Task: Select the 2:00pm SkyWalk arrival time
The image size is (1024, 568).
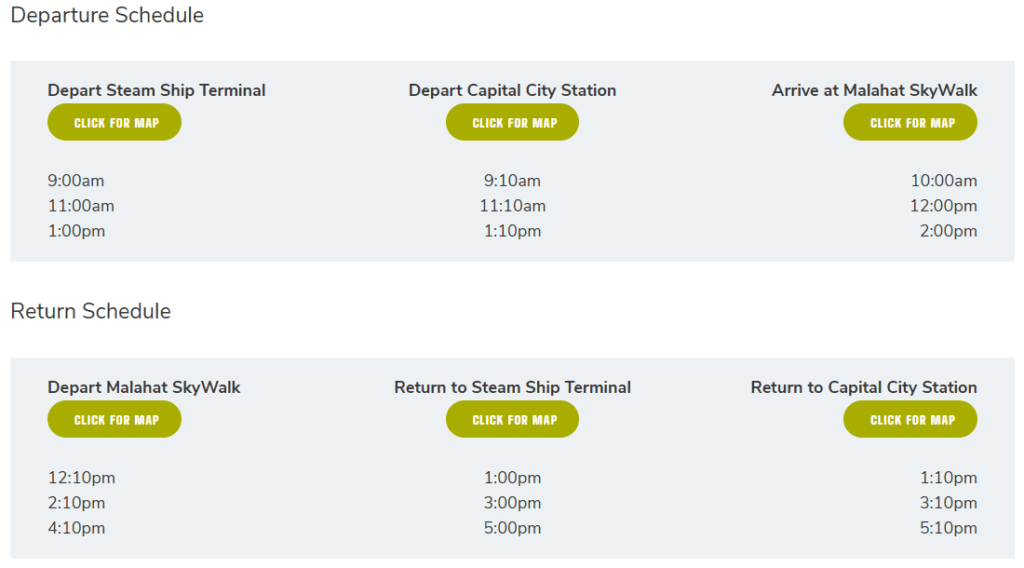Action: (948, 231)
